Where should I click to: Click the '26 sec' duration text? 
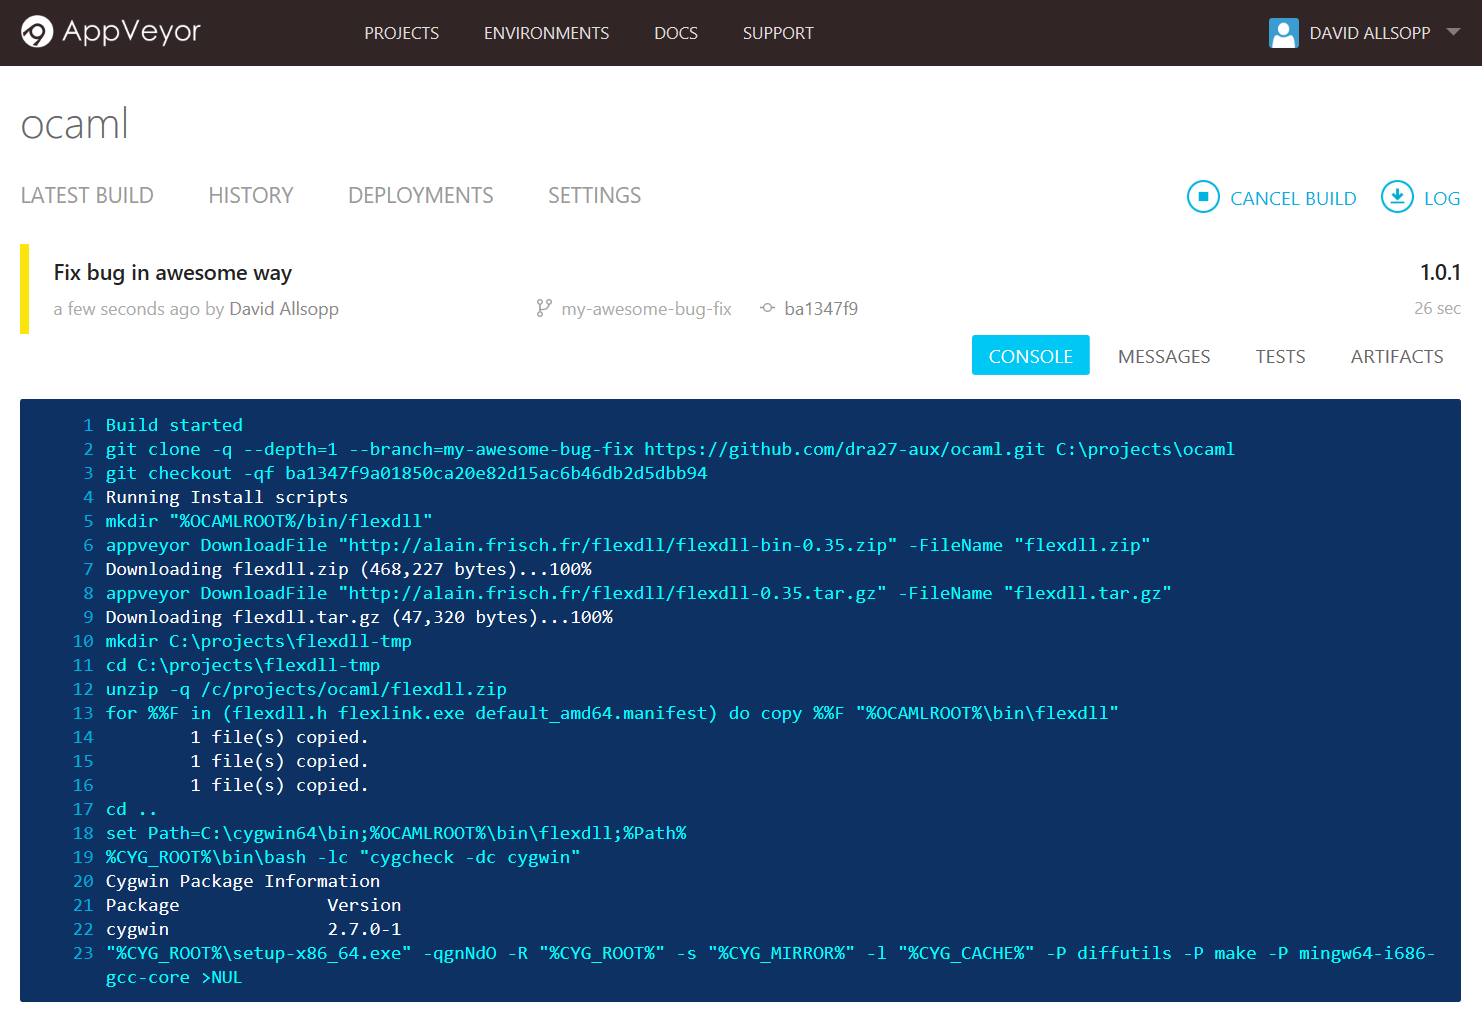pos(1437,308)
